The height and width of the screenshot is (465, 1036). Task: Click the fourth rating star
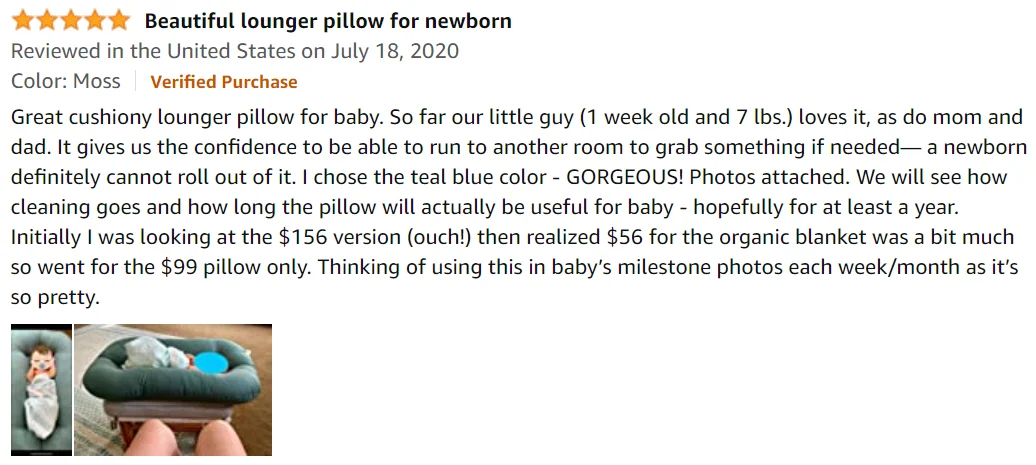(x=95, y=21)
